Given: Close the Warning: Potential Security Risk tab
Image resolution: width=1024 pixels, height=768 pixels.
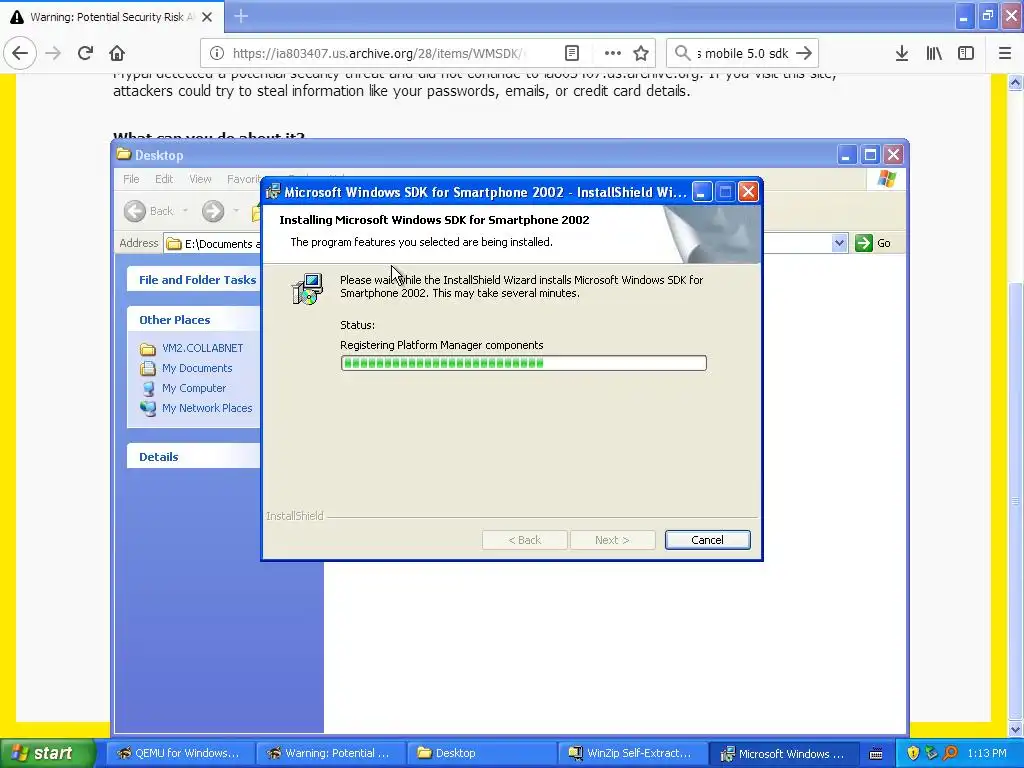Looking at the screenshot, I should 207,17.
